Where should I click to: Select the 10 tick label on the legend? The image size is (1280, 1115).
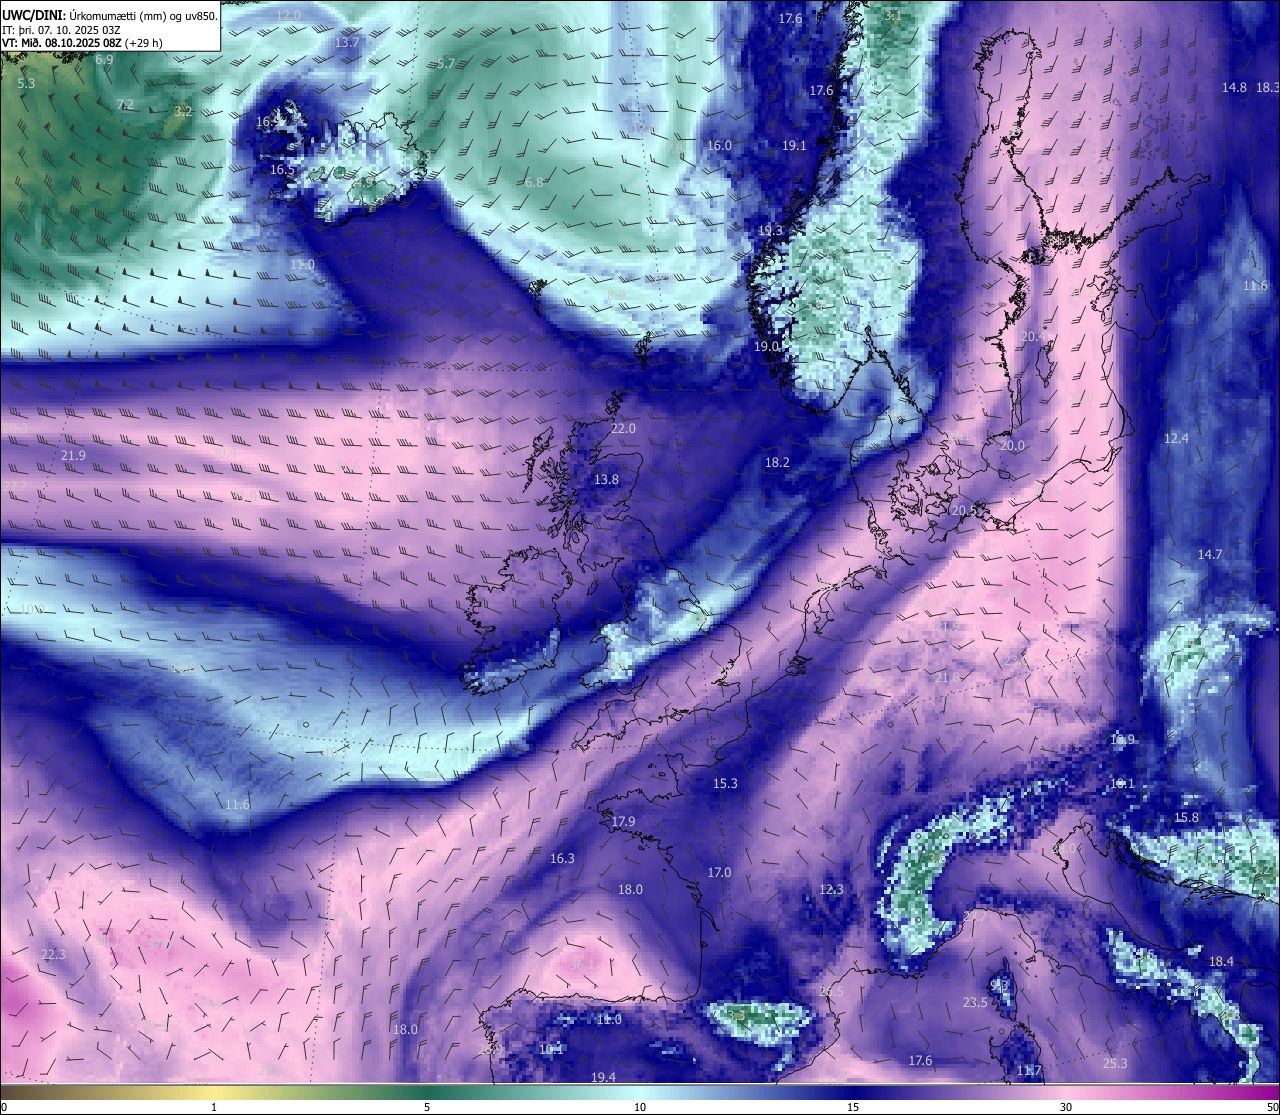[x=640, y=1107]
